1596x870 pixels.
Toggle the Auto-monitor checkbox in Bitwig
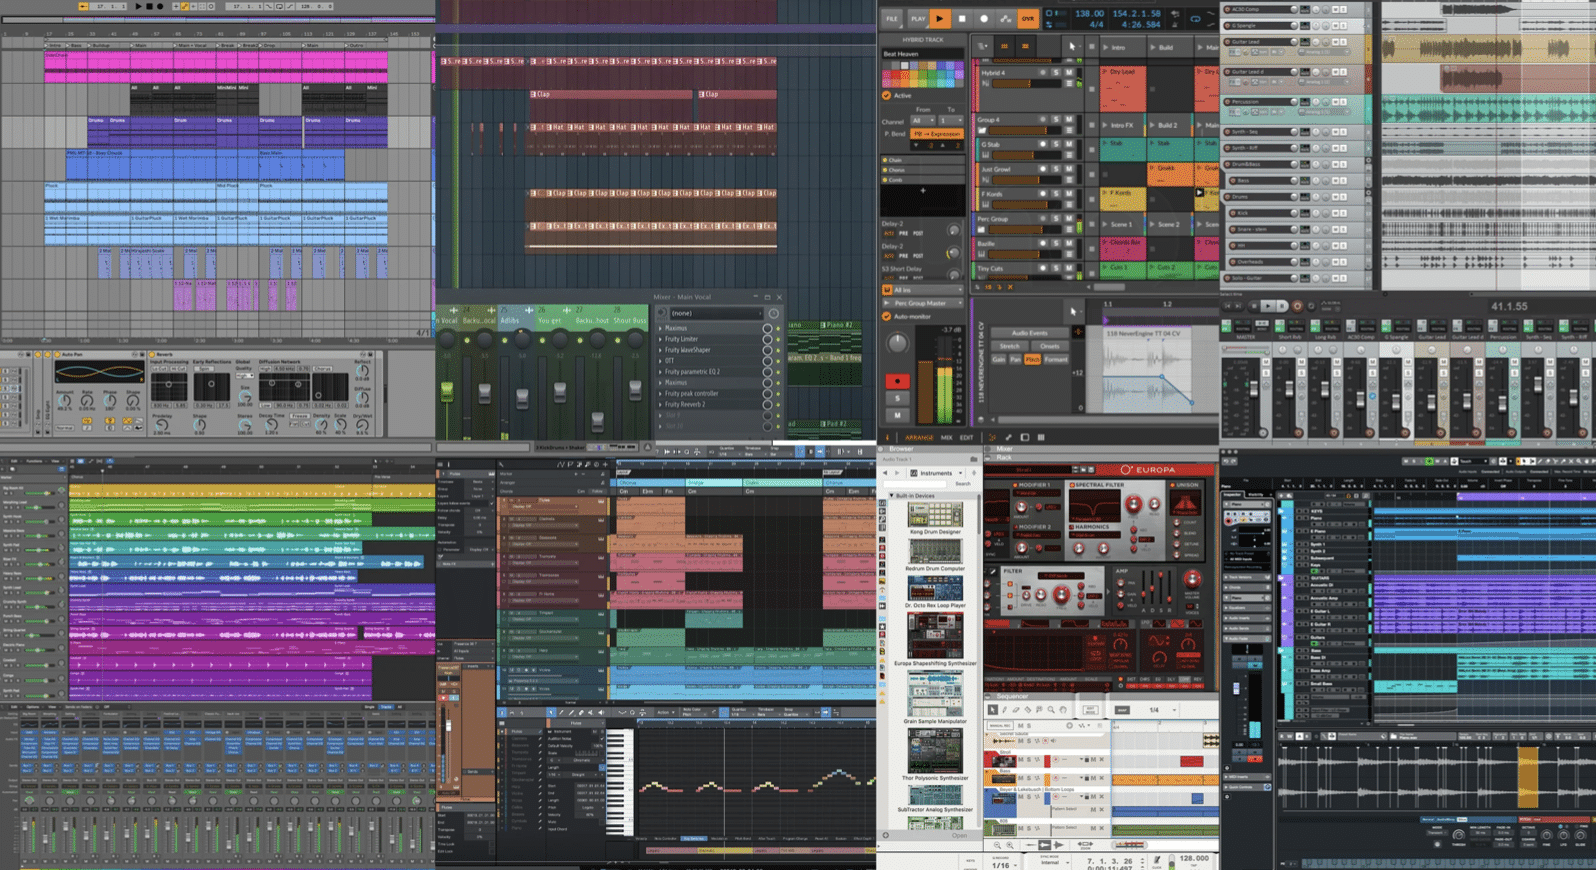pos(886,316)
